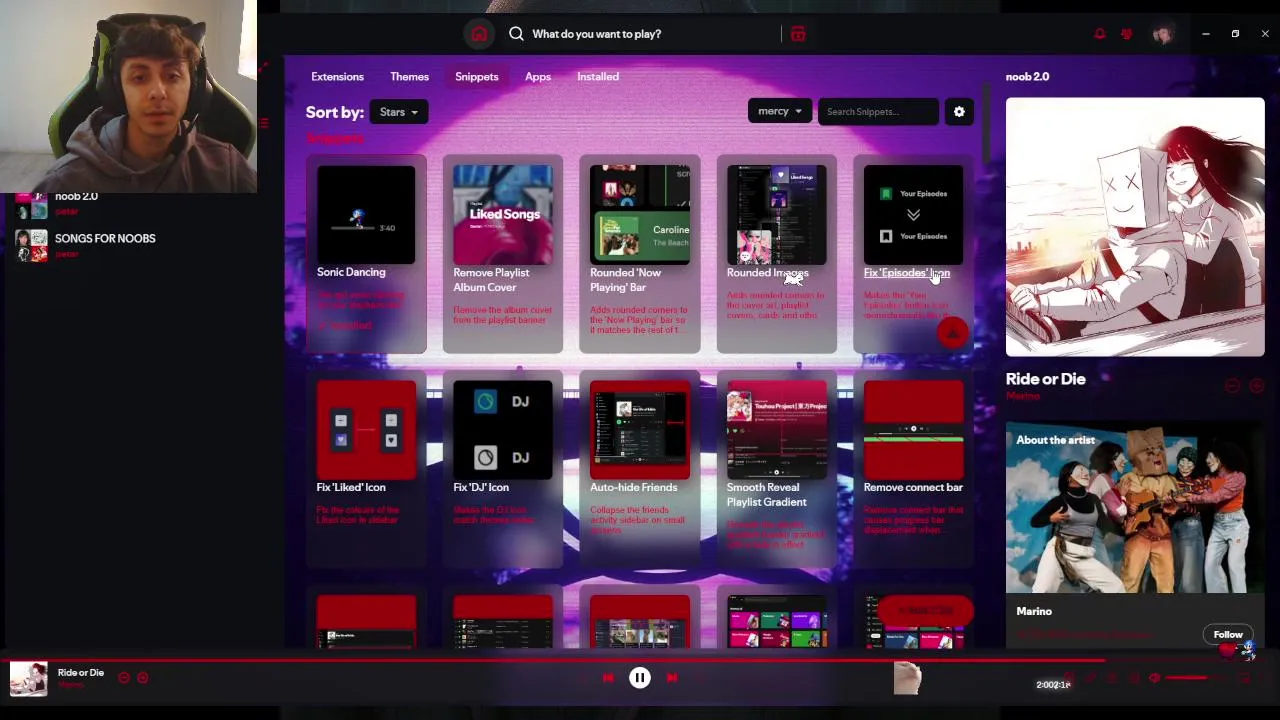Open the Smooth Reveal Playlist Gradient snippet
This screenshot has height=720, width=1280.
(x=776, y=468)
